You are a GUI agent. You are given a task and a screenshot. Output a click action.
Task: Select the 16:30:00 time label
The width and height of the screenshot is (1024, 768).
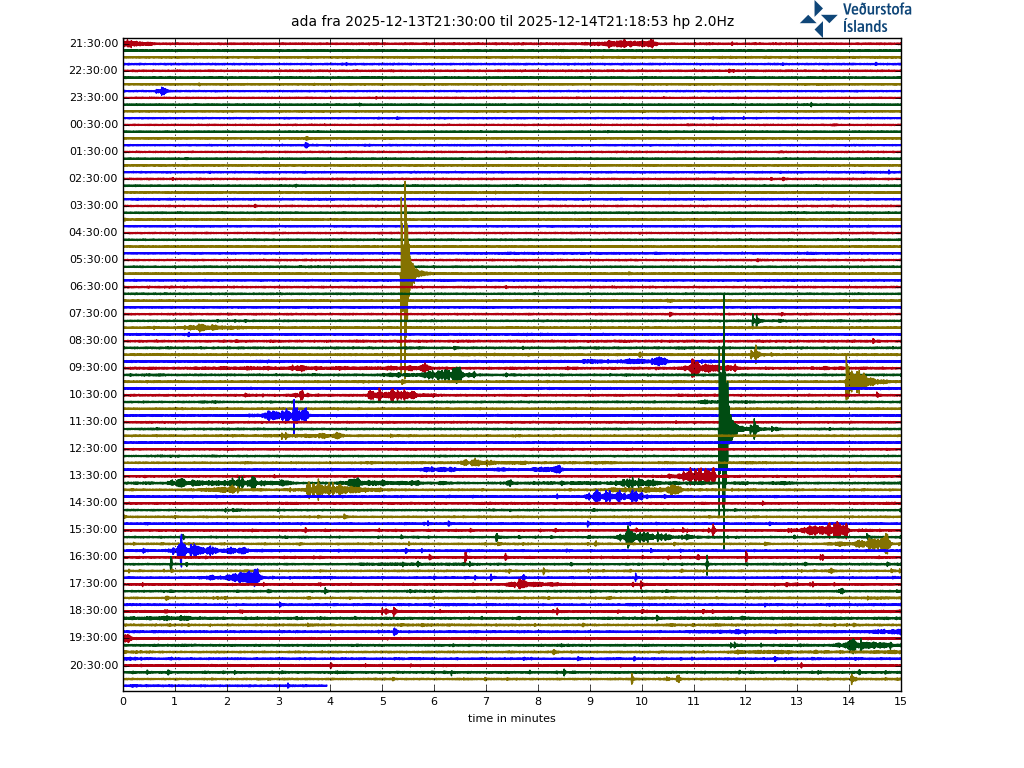tap(94, 557)
